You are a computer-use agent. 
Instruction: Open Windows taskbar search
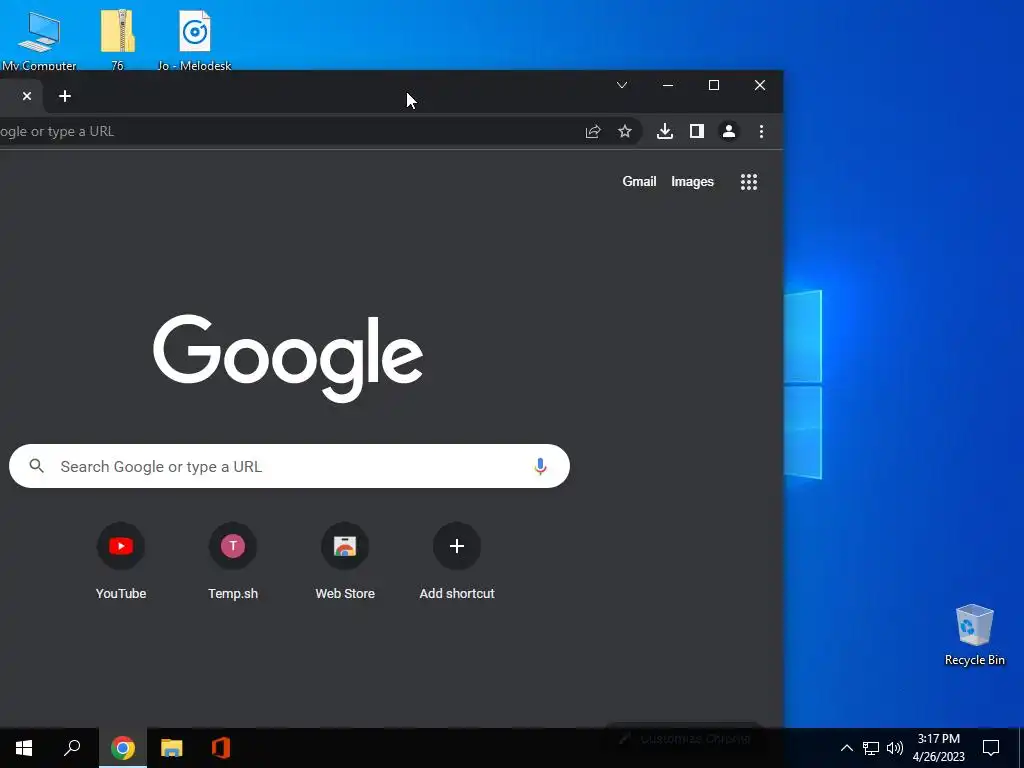[x=72, y=748]
